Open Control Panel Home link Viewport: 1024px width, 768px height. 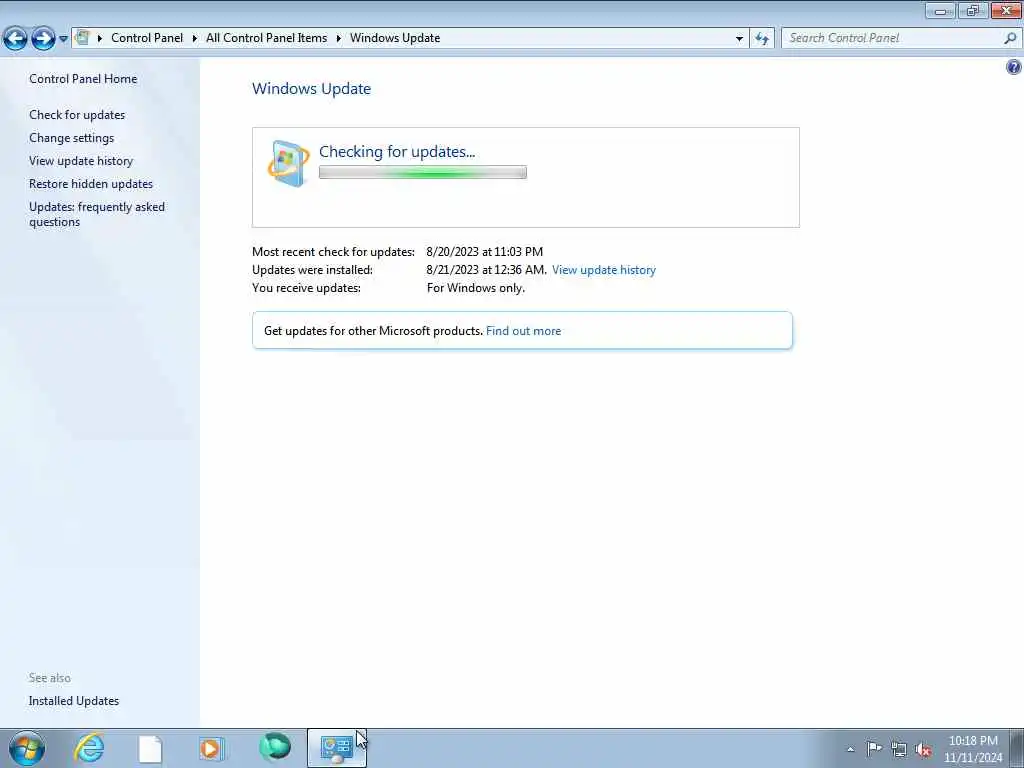pyautogui.click(x=83, y=79)
